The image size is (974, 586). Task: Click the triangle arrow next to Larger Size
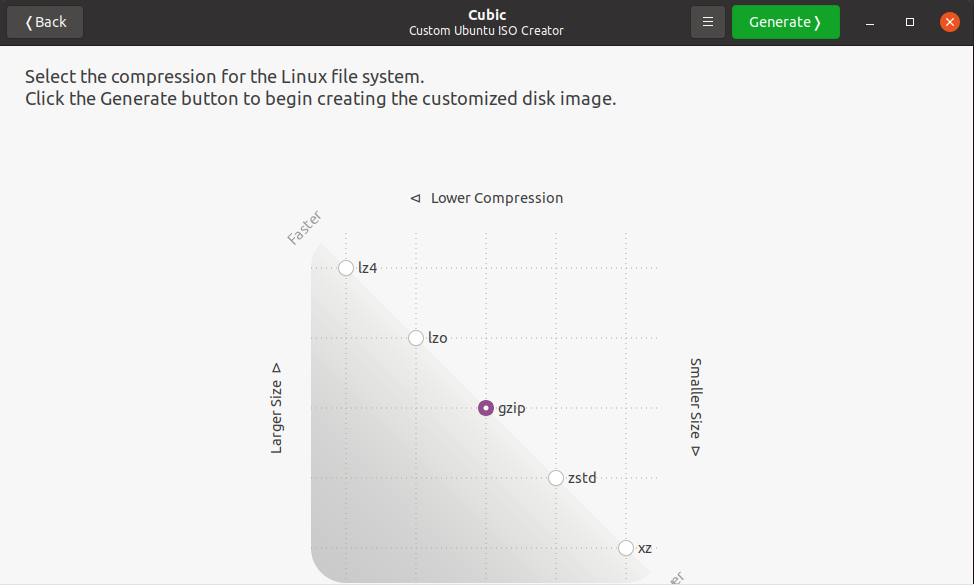point(277,368)
